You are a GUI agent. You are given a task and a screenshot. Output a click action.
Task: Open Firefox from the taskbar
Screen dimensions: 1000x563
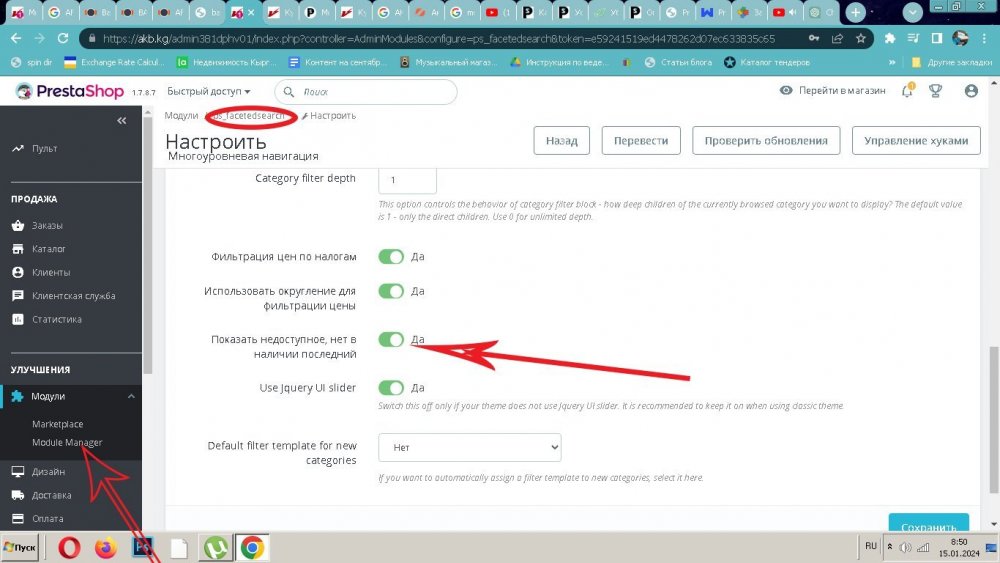106,548
